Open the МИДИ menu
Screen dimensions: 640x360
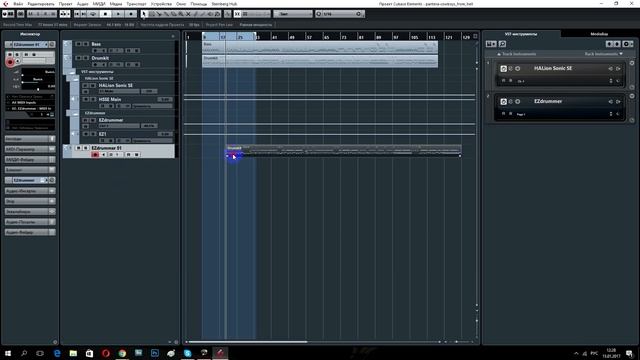[x=99, y=4]
